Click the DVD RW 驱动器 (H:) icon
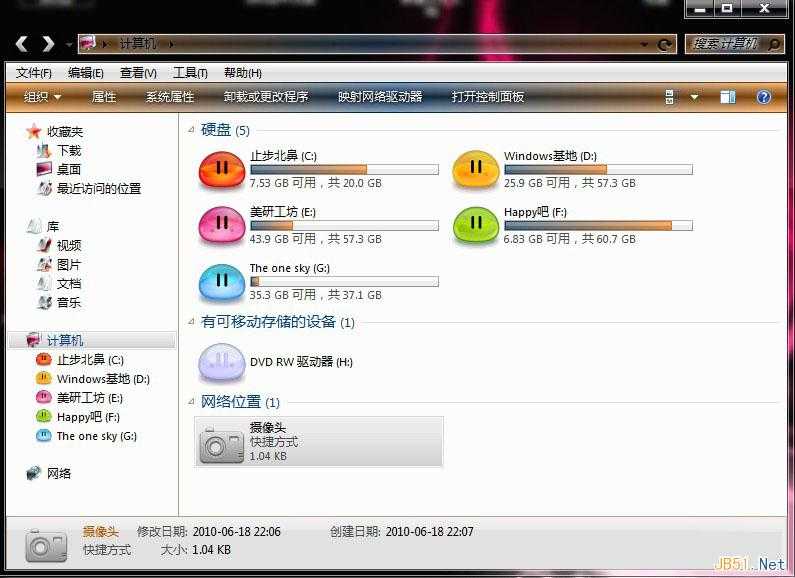This screenshot has width=795, height=578. point(222,362)
